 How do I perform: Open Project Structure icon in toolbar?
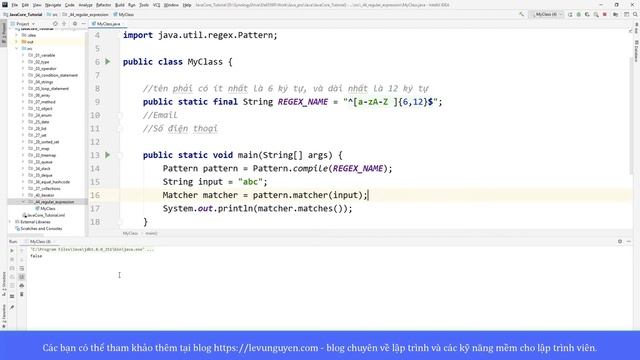point(616,14)
